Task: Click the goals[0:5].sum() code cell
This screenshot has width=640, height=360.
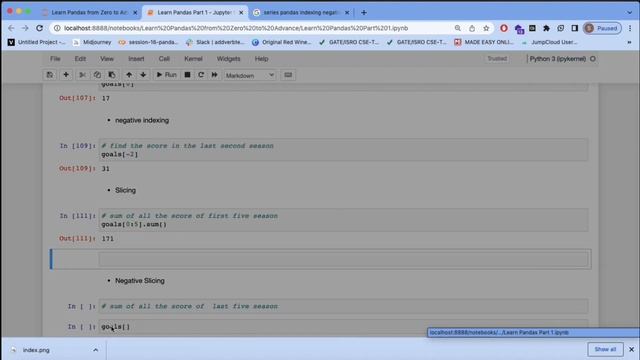Action: pos(343,220)
